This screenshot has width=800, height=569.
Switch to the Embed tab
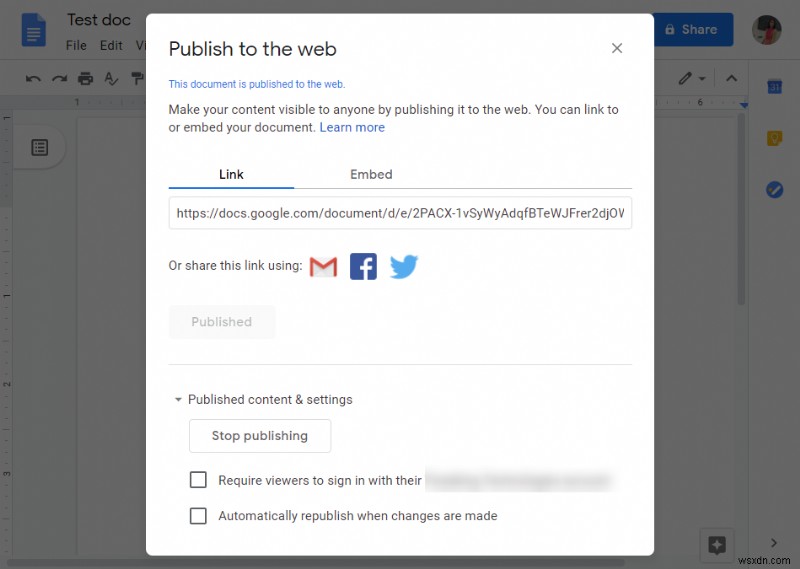pos(371,174)
